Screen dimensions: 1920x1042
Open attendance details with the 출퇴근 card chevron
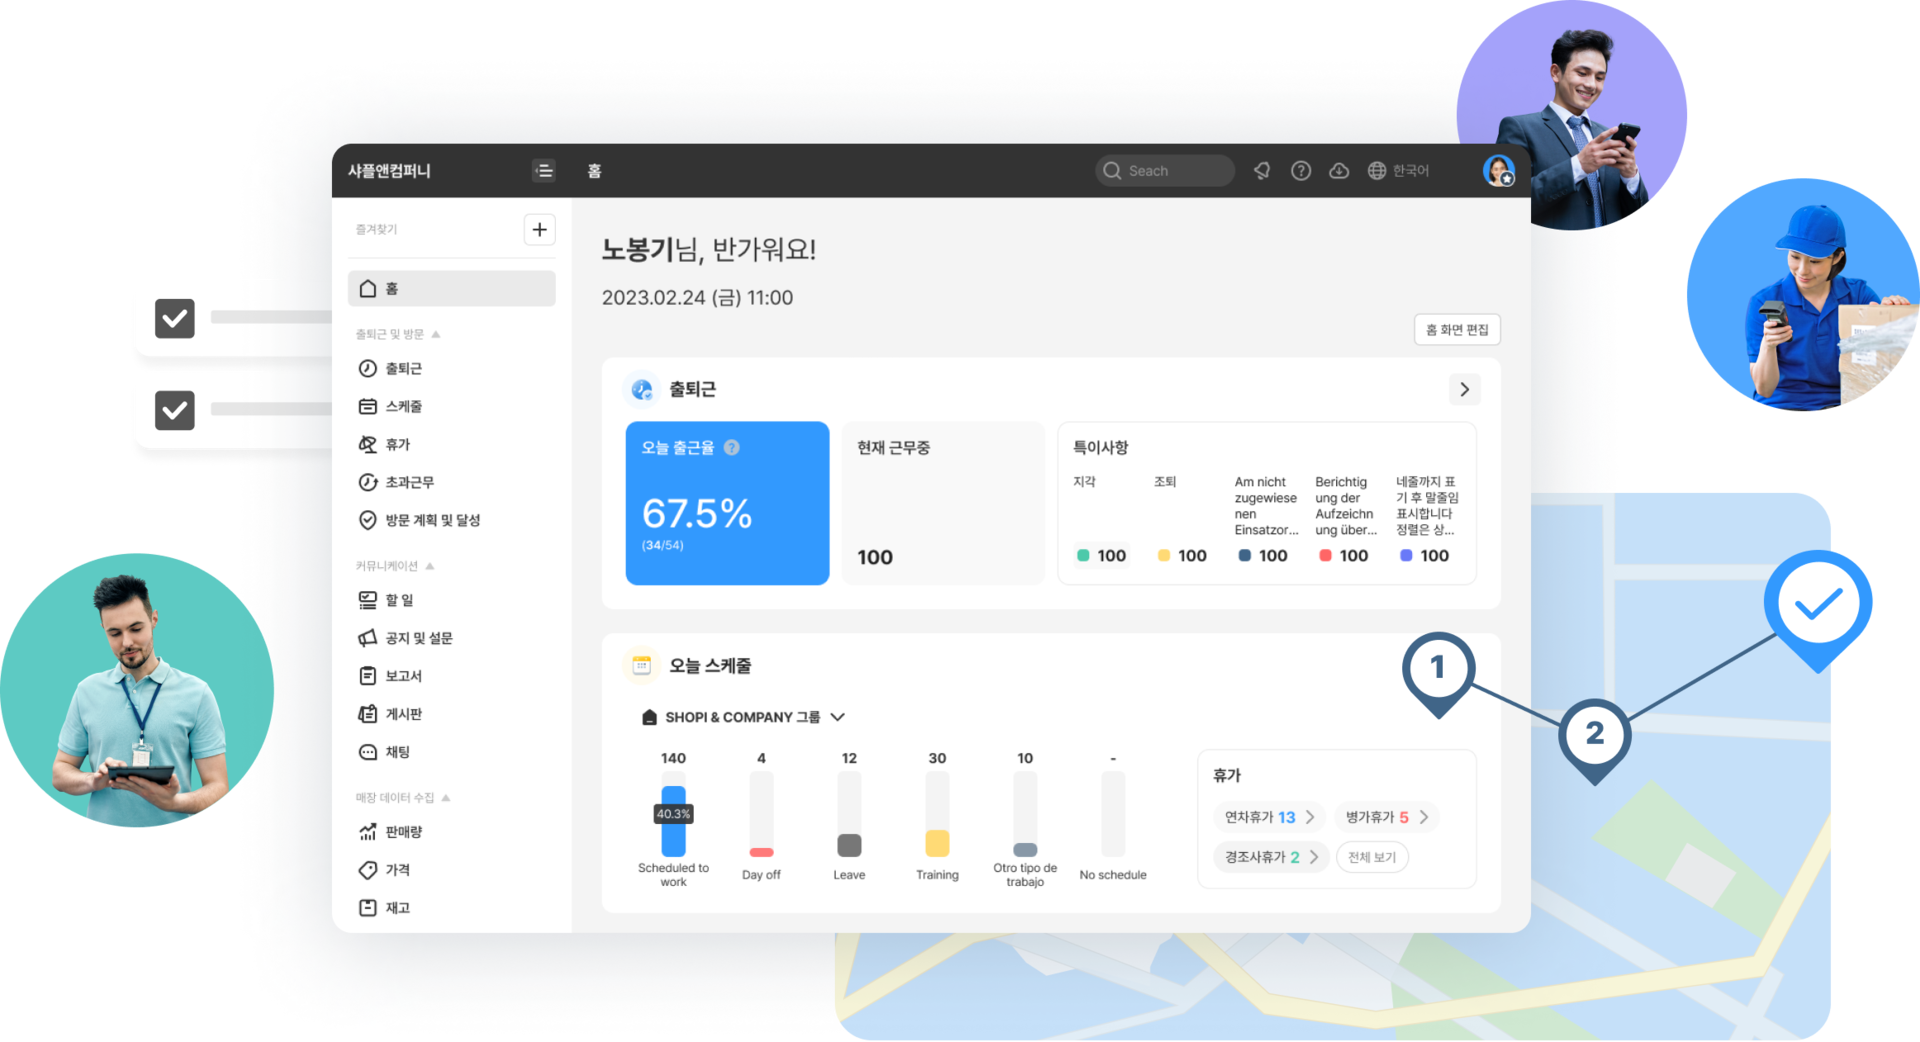[x=1464, y=390]
